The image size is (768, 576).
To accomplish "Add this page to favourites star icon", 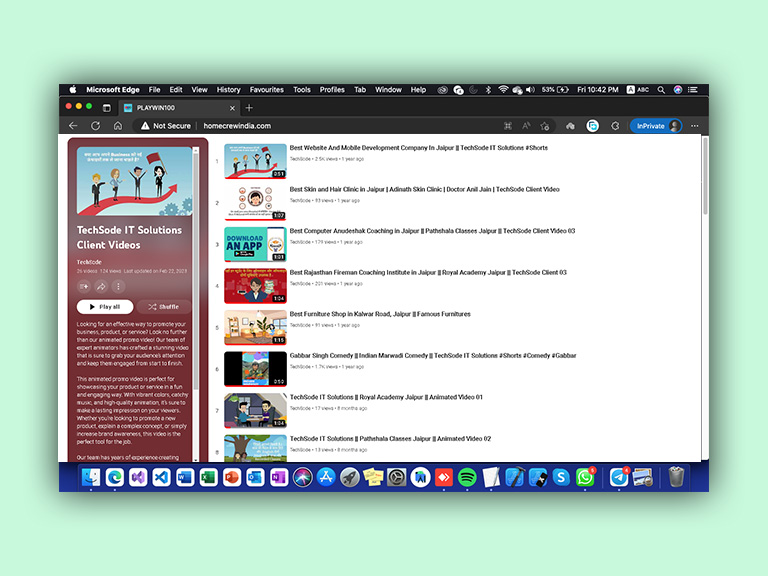I will [x=545, y=126].
